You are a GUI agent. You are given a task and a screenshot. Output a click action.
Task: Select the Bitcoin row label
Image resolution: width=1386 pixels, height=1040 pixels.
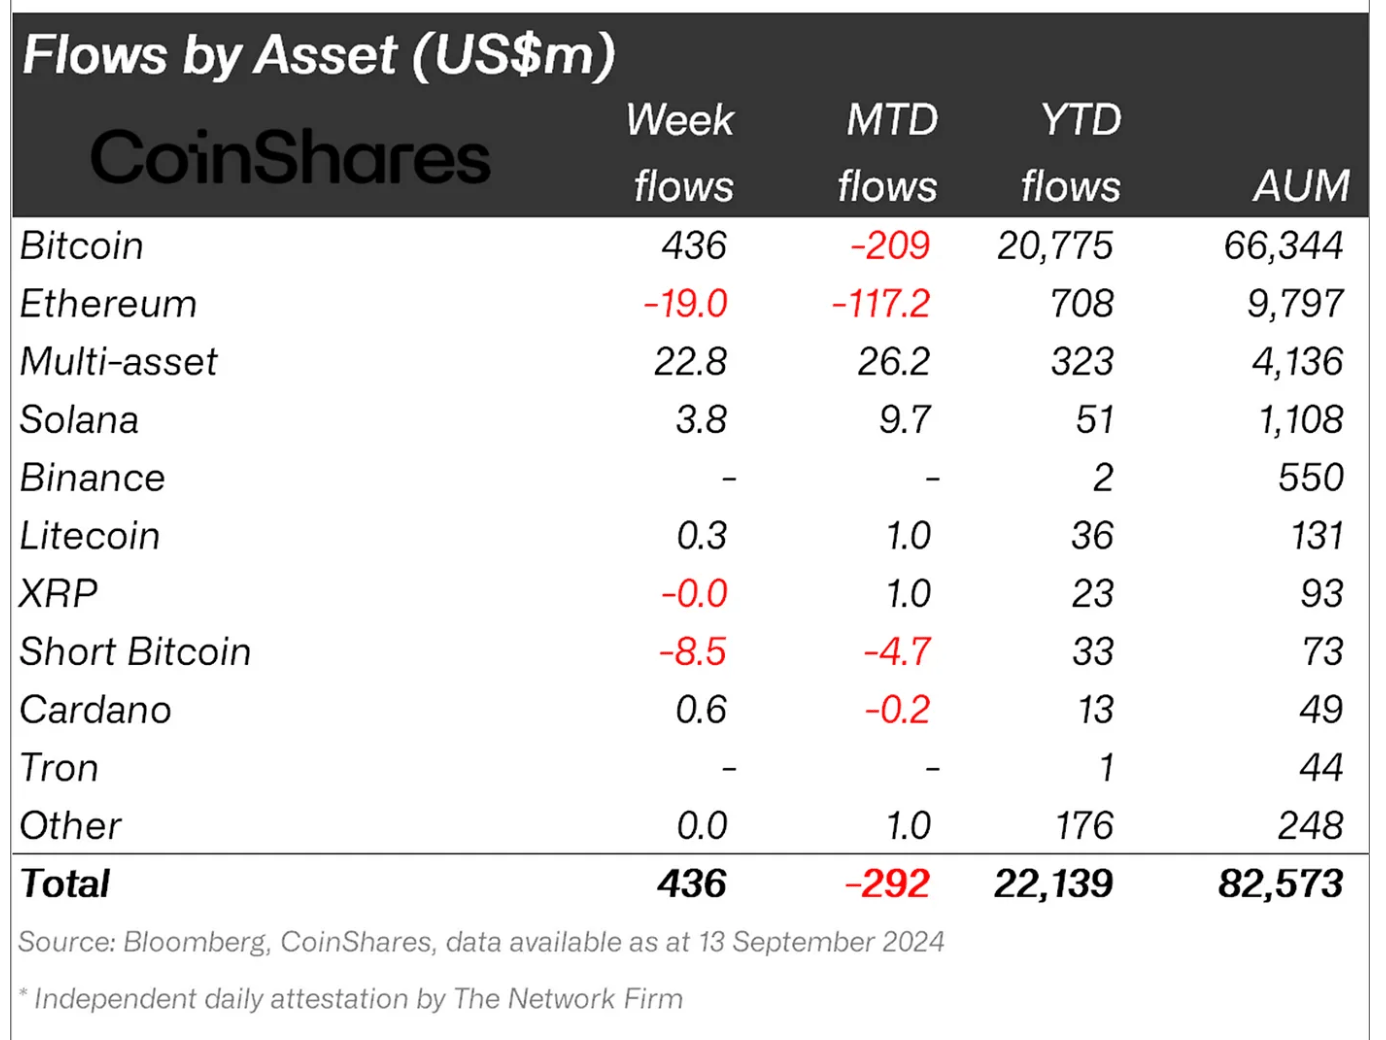click(82, 246)
